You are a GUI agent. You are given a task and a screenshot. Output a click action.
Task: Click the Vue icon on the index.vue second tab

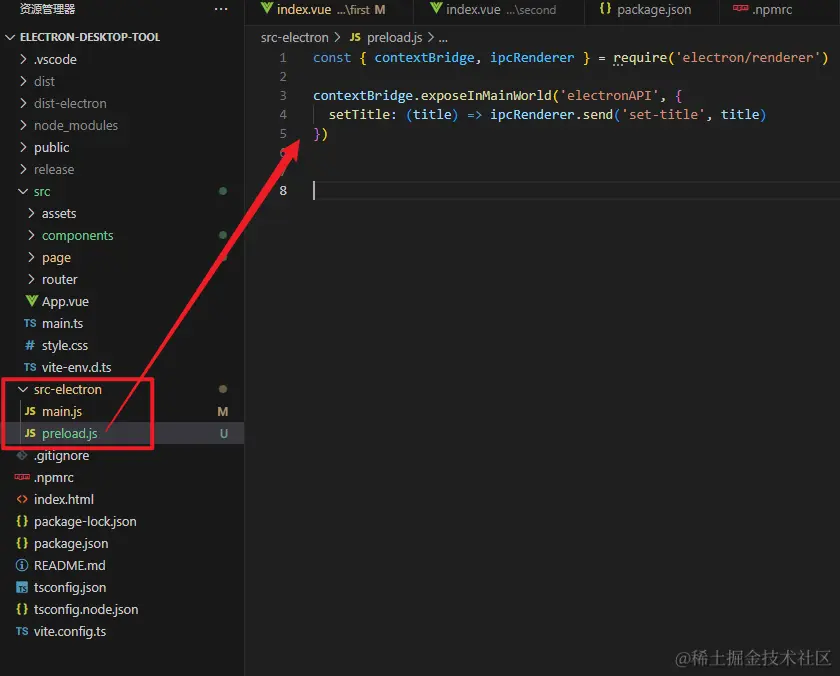point(436,9)
